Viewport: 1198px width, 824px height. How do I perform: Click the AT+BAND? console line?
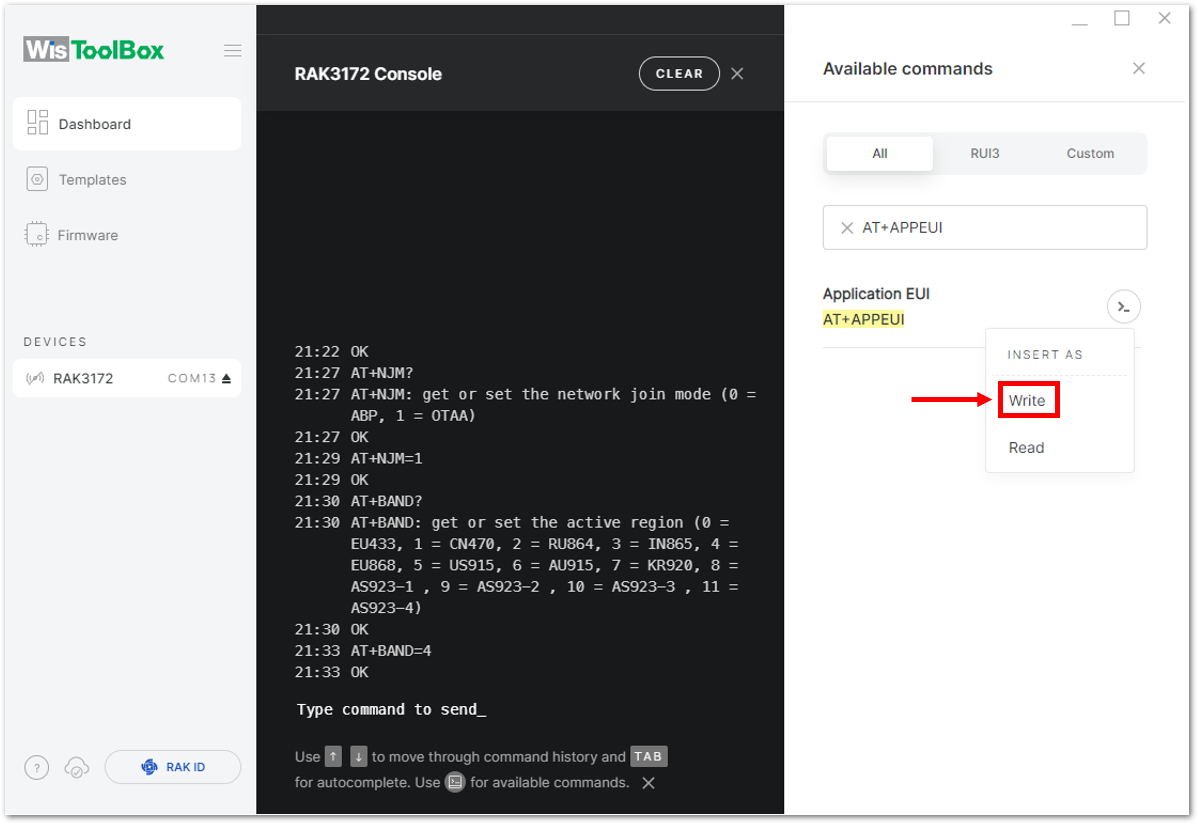386,501
